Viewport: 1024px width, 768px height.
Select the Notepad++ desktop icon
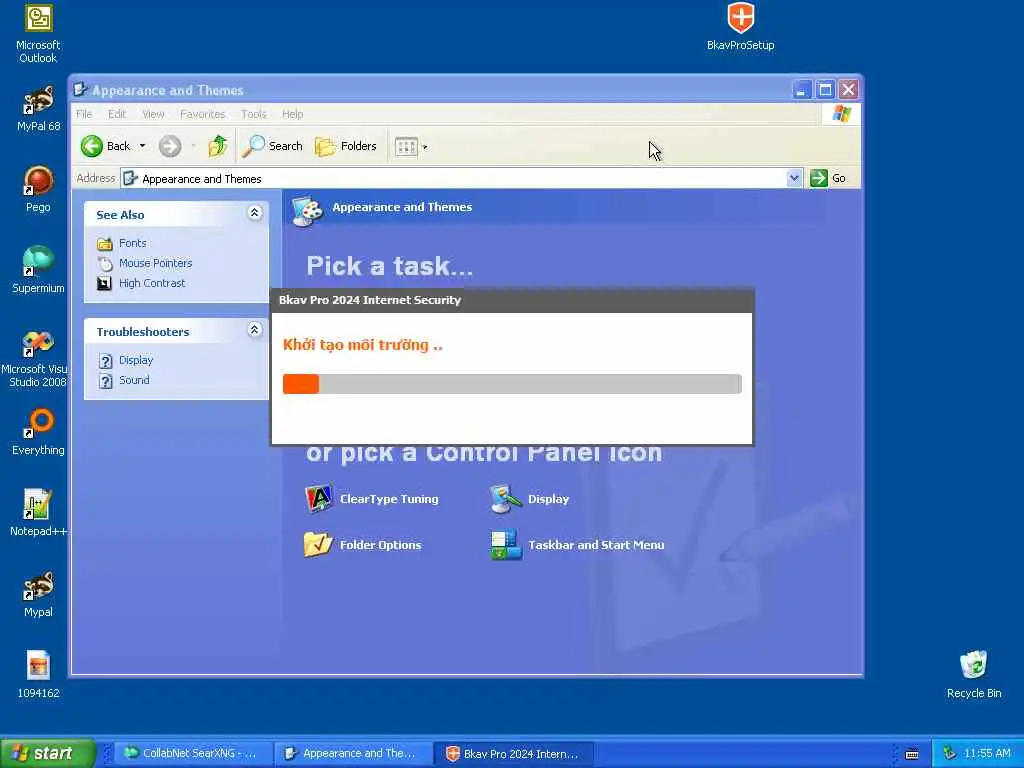(38, 513)
